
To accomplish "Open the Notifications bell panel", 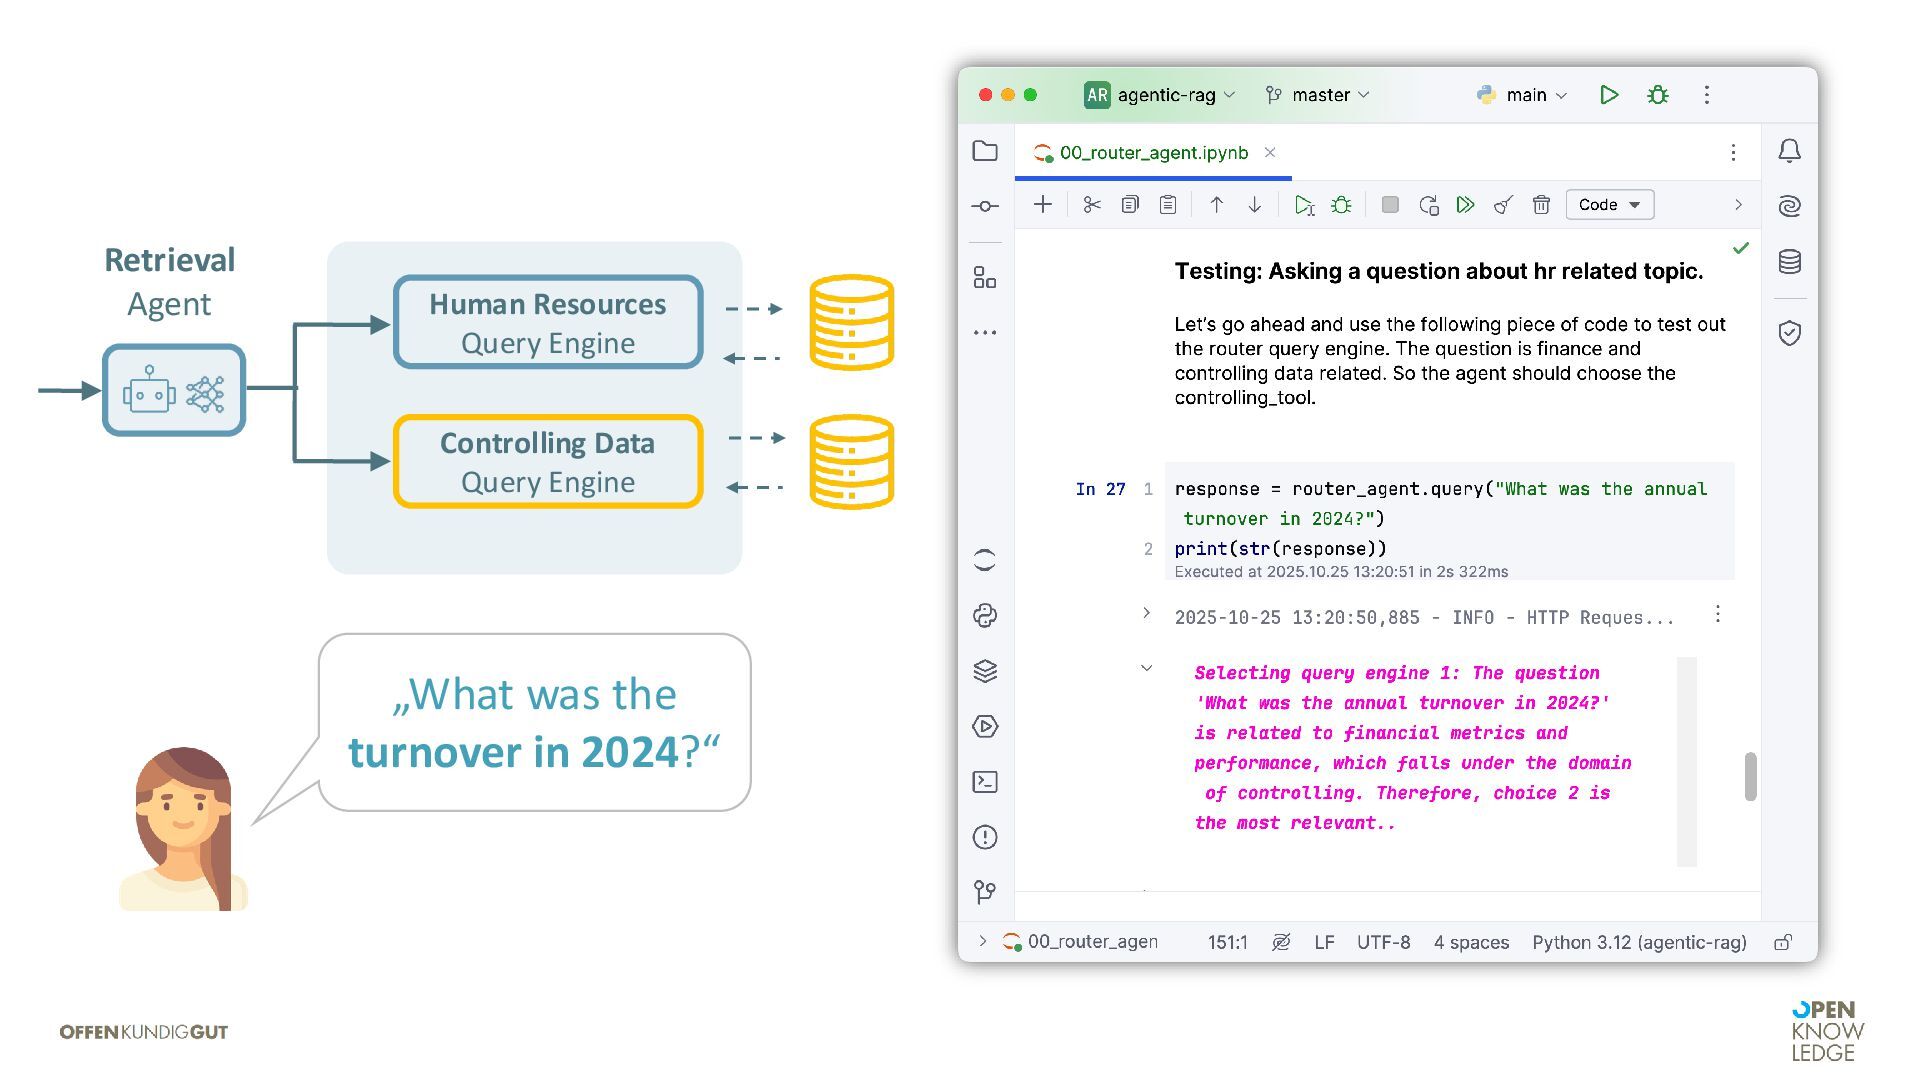I will point(1789,151).
